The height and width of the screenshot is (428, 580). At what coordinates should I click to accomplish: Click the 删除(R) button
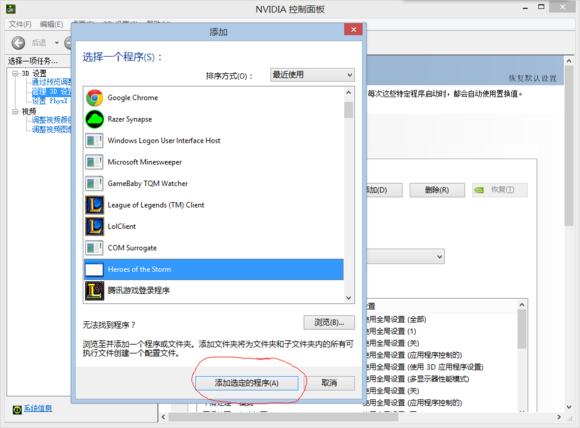[437, 190]
